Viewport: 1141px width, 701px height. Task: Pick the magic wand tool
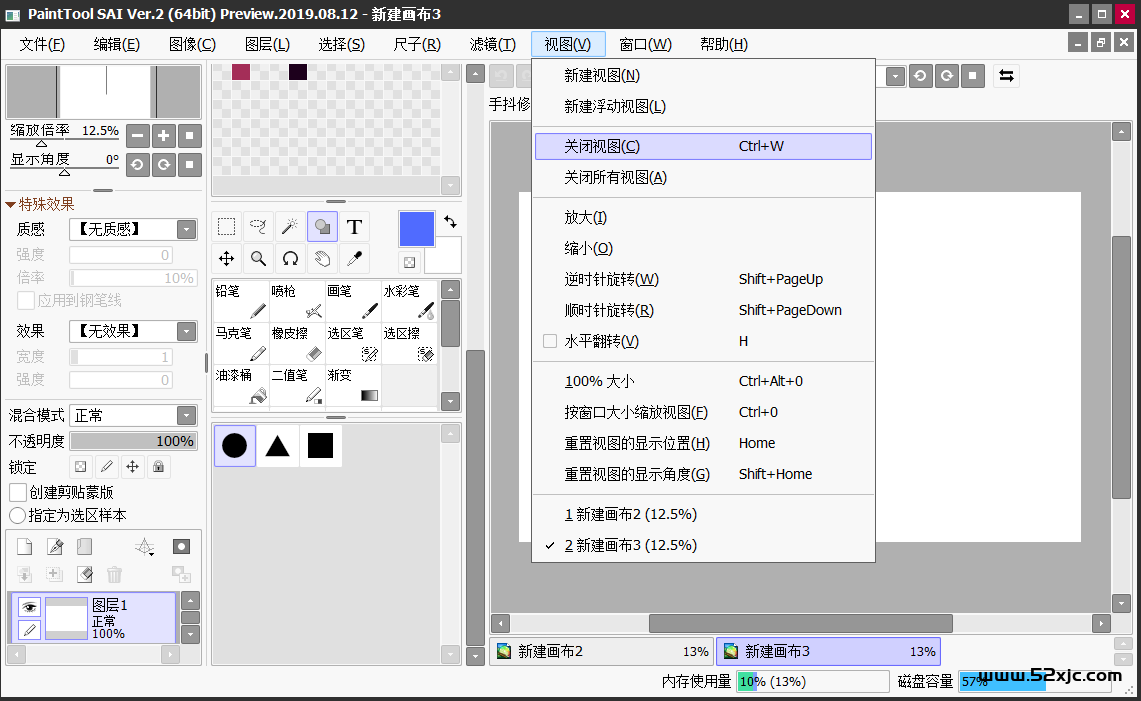(x=290, y=227)
